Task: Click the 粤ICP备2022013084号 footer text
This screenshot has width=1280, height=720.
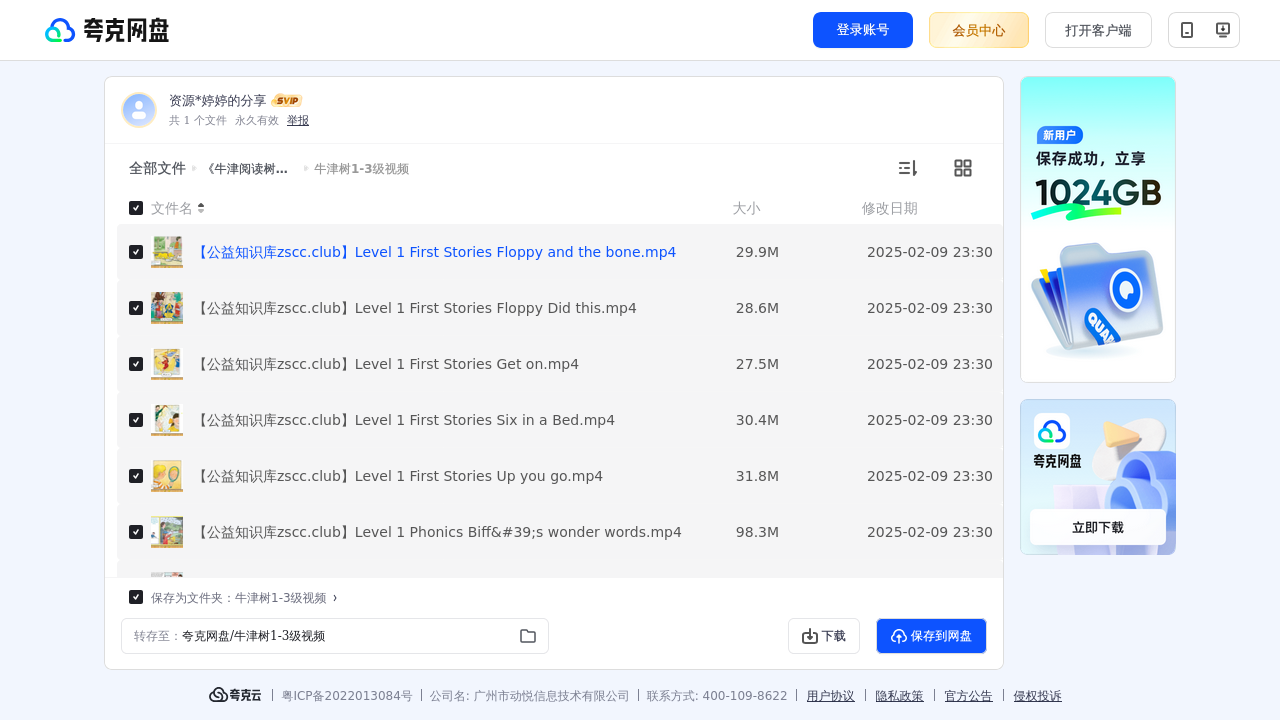Action: click(347, 696)
